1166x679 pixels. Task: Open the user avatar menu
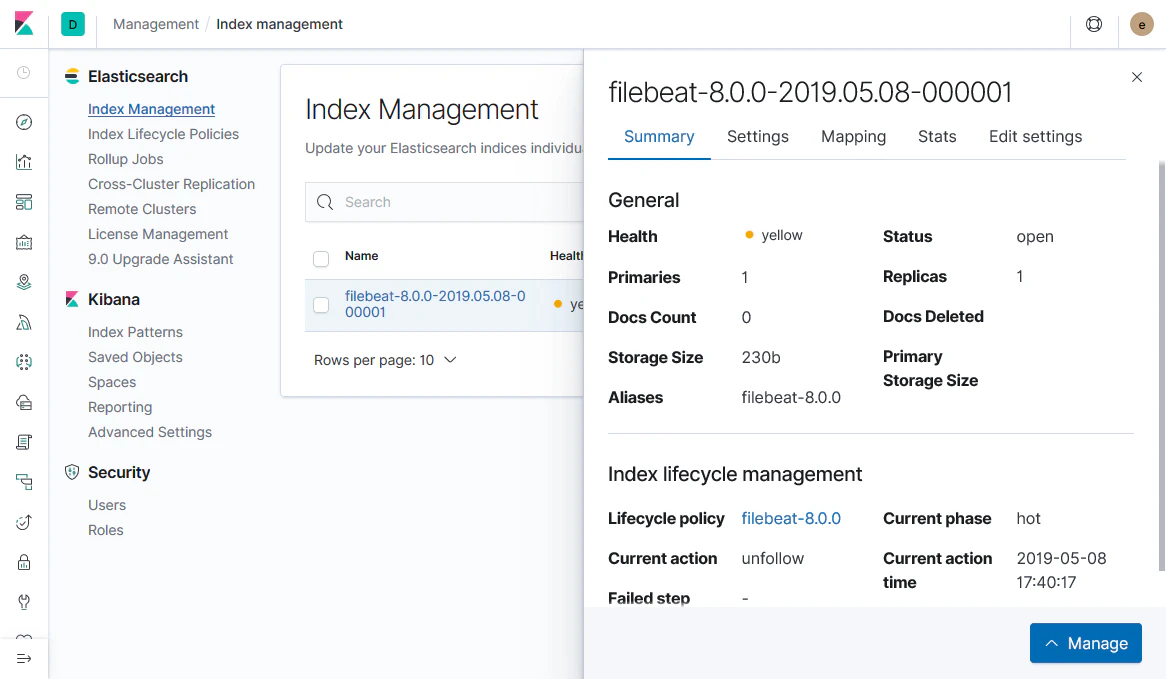[1141, 24]
